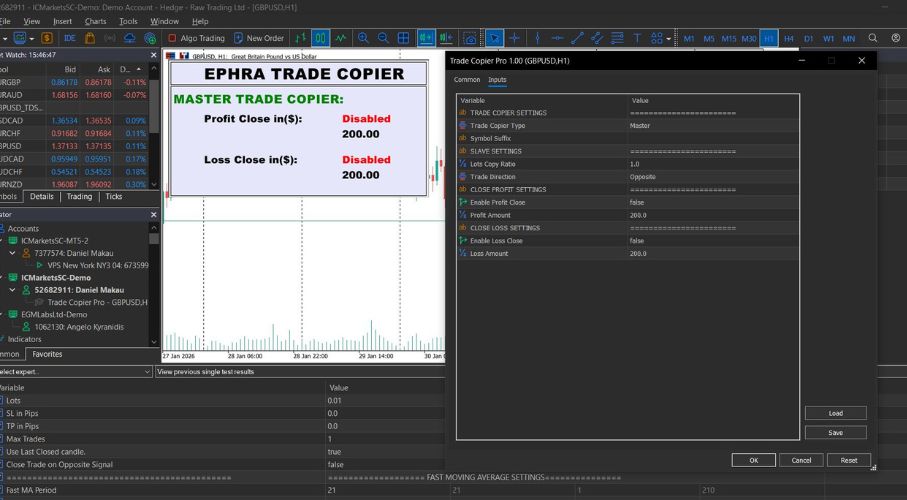Viewport: 907px width, 500px height.
Task: Select the equidistant channel tool
Action: coord(597,38)
